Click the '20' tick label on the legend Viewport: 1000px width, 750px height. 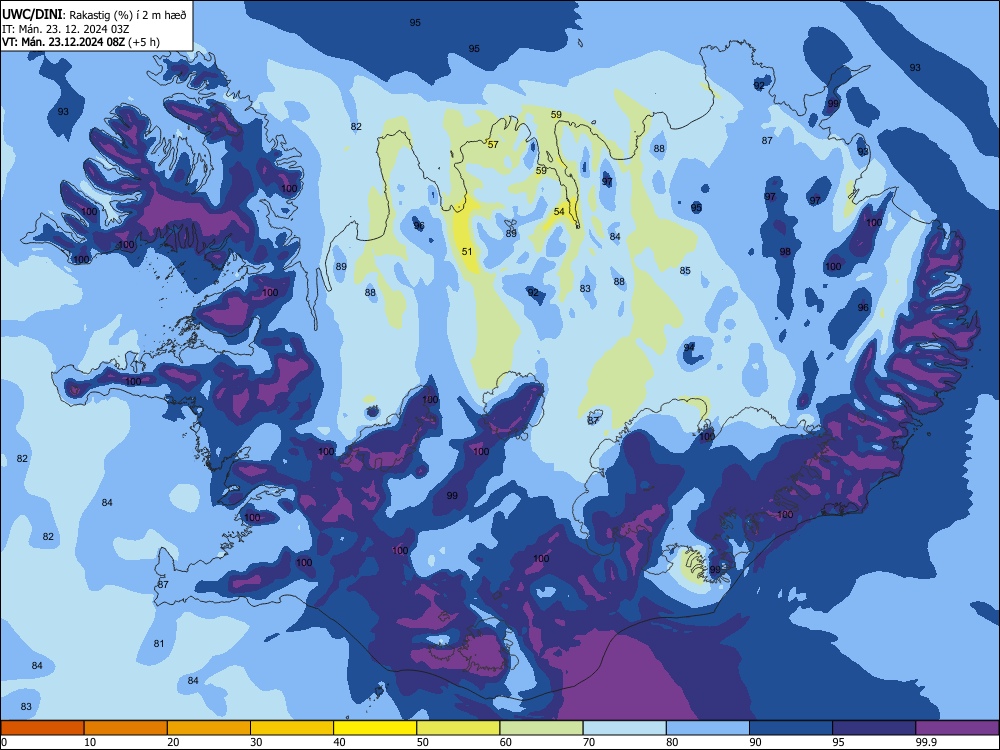(173, 742)
